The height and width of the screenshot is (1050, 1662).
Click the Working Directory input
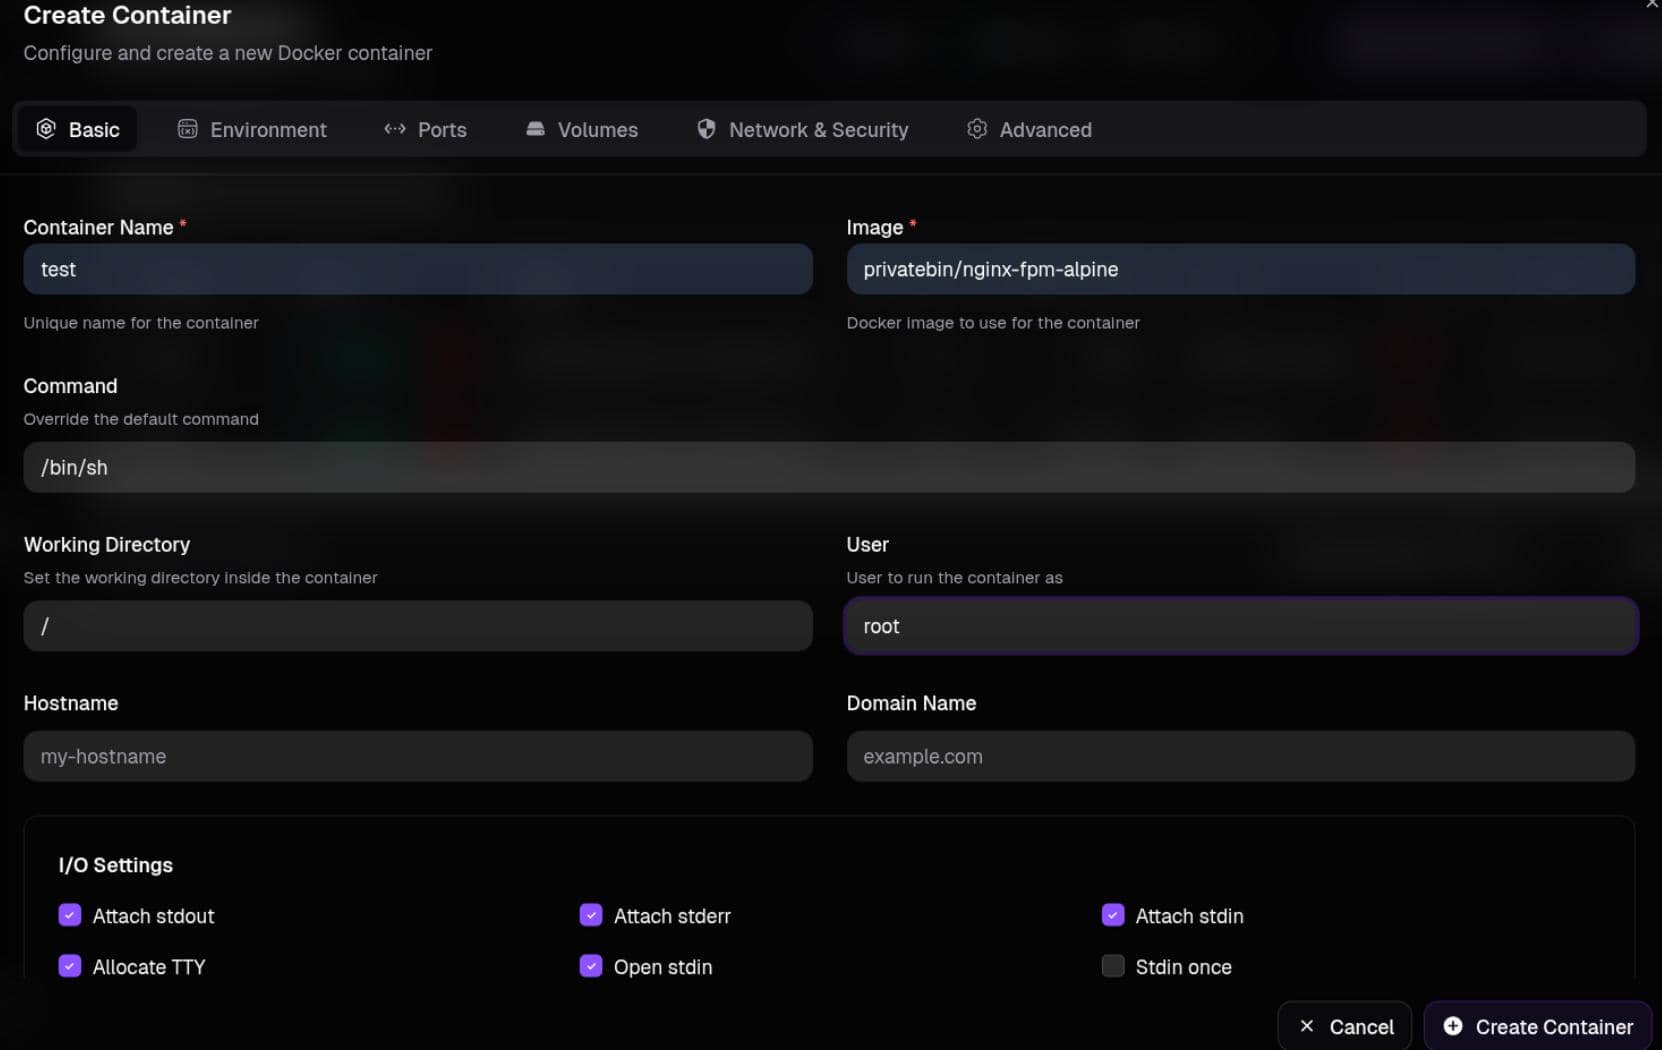(418, 626)
